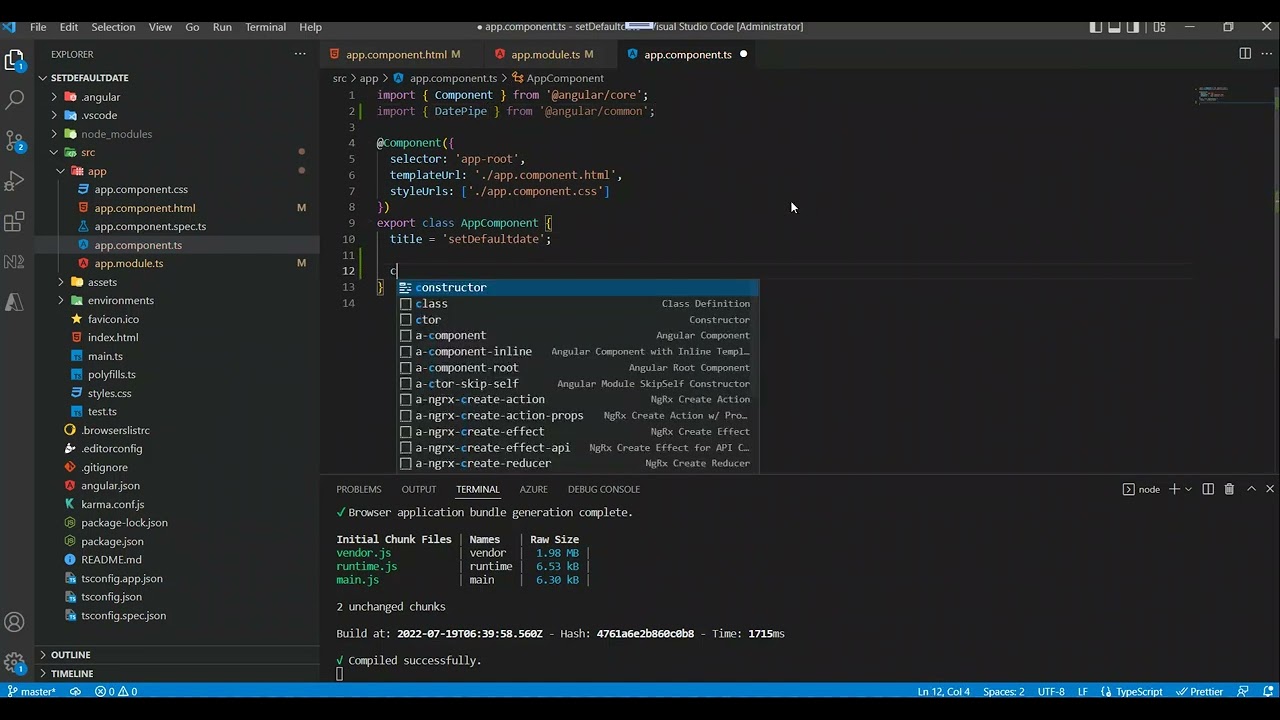Add a new terminal with plus icon
The width and height of the screenshot is (1280, 720).
1175,489
